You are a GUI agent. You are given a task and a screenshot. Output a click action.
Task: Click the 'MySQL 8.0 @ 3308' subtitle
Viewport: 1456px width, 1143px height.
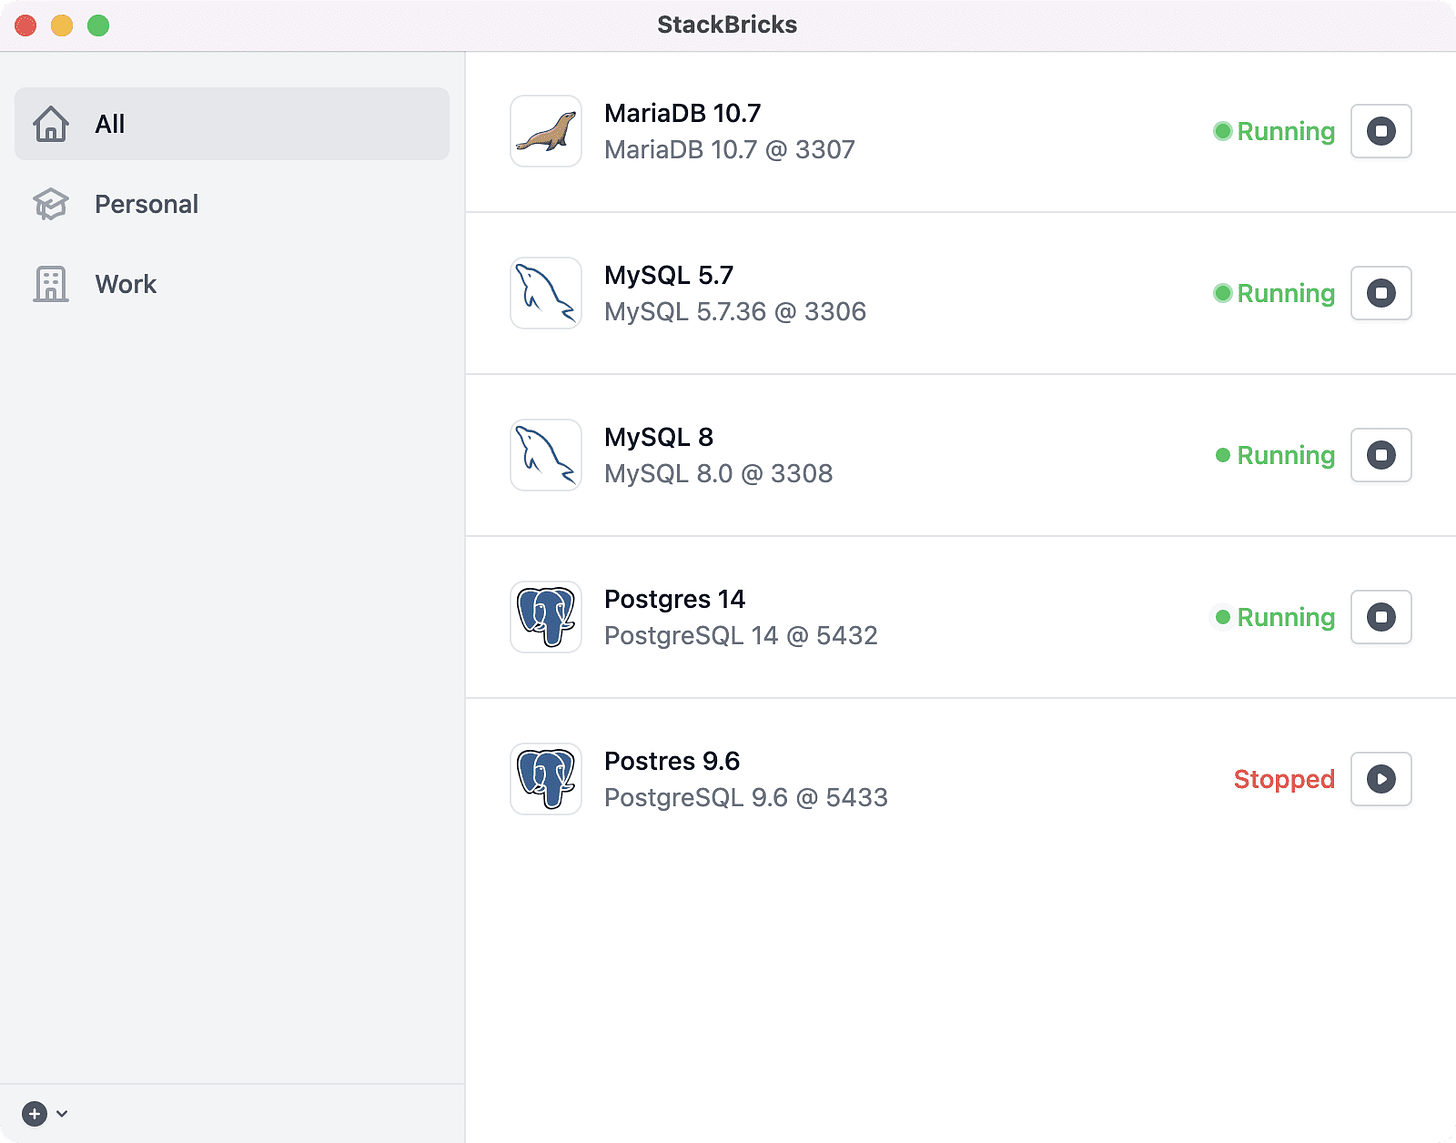pyautogui.click(x=718, y=474)
